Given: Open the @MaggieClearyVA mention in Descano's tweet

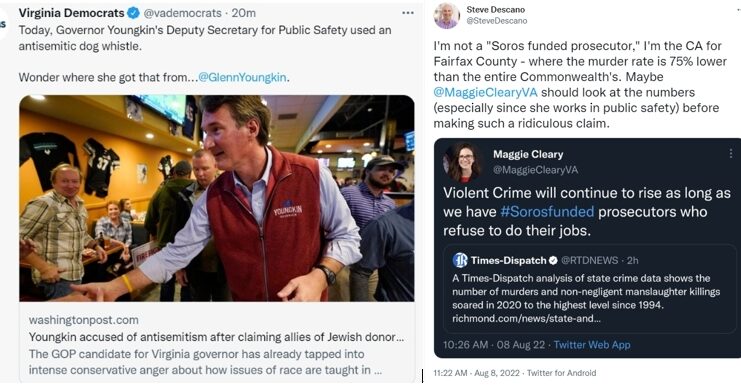Looking at the screenshot, I should 485,92.
